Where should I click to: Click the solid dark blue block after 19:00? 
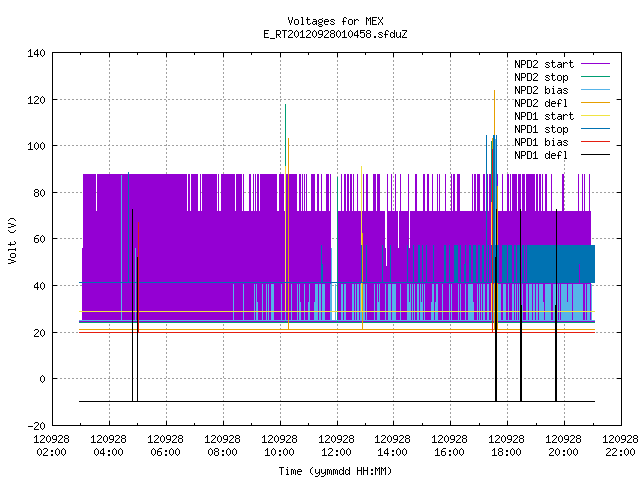click(x=561, y=264)
